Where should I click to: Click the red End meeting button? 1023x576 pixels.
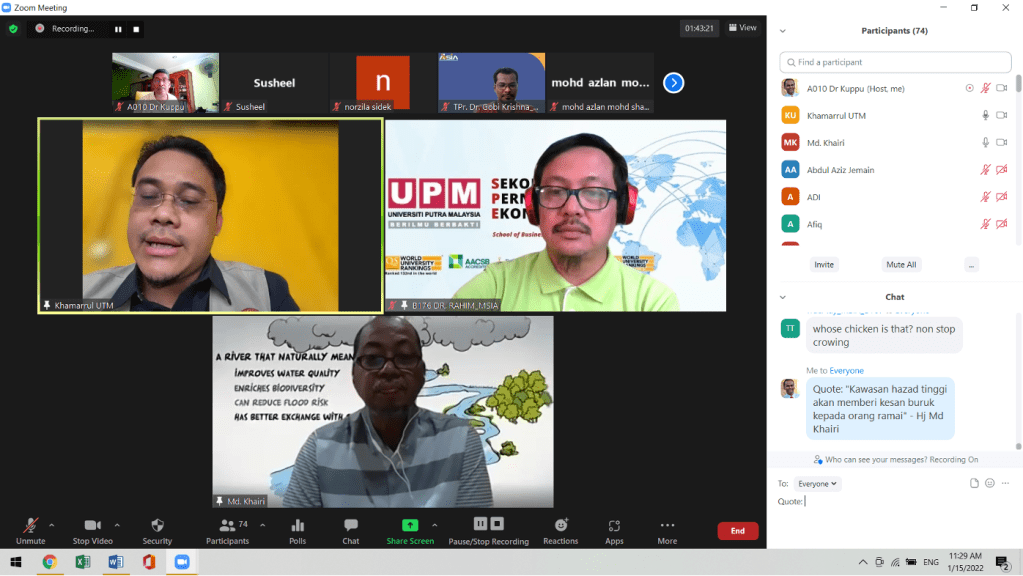[737, 531]
